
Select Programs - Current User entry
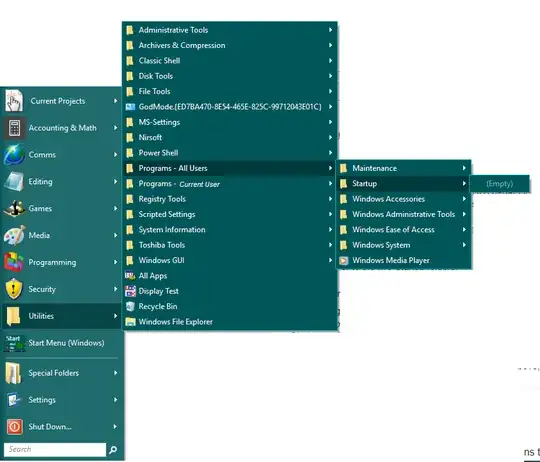coord(230,184)
